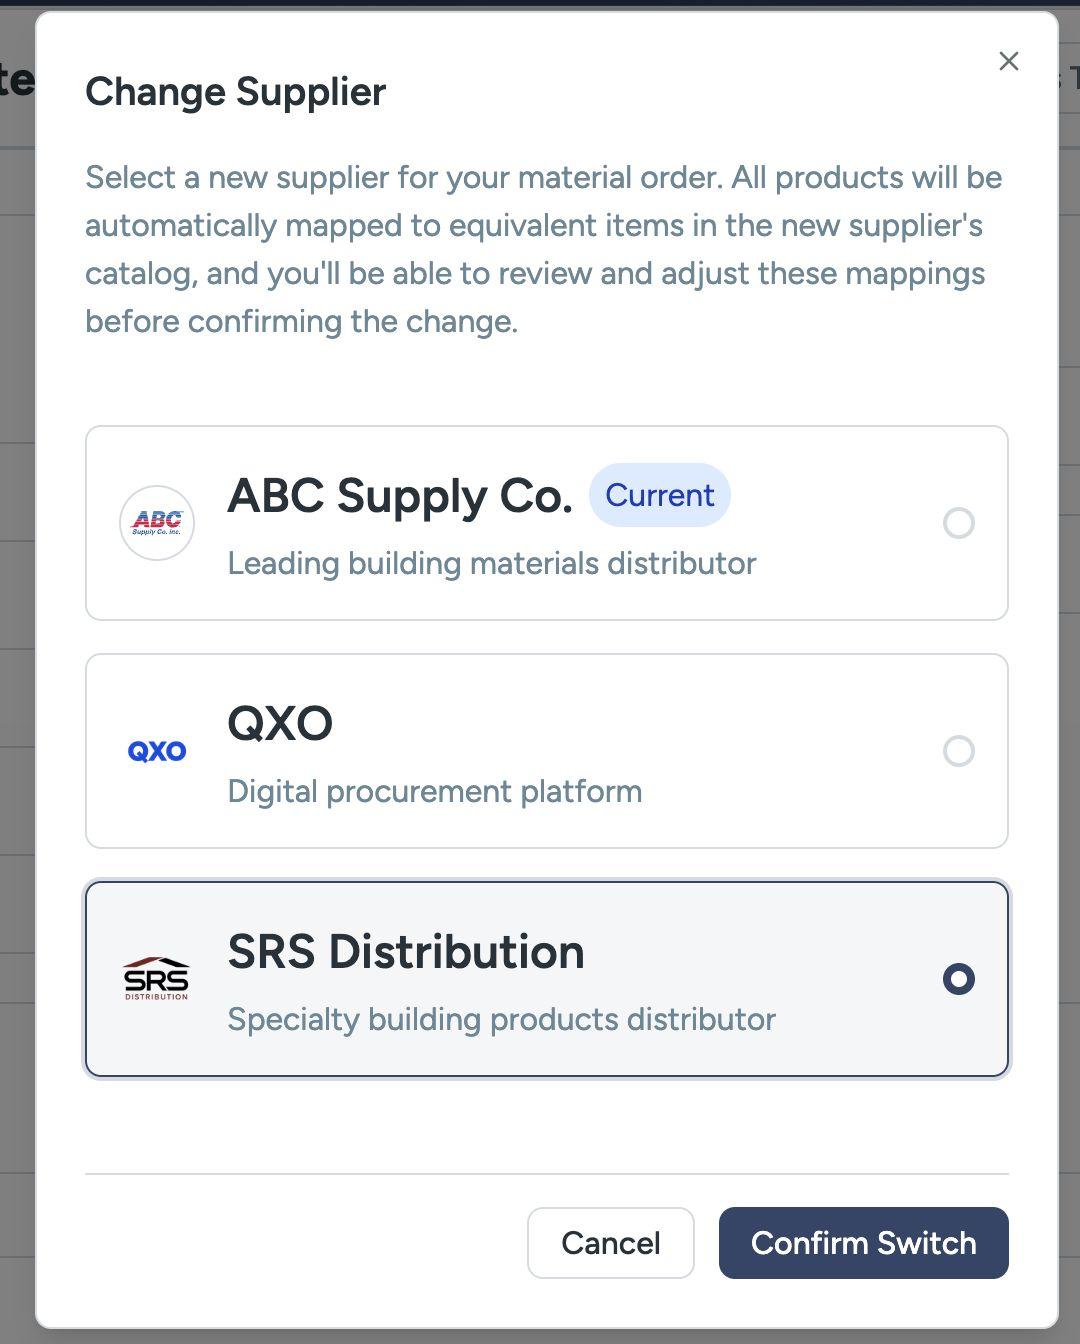Cancel the supplier change
The width and height of the screenshot is (1080, 1344).
(x=610, y=1243)
